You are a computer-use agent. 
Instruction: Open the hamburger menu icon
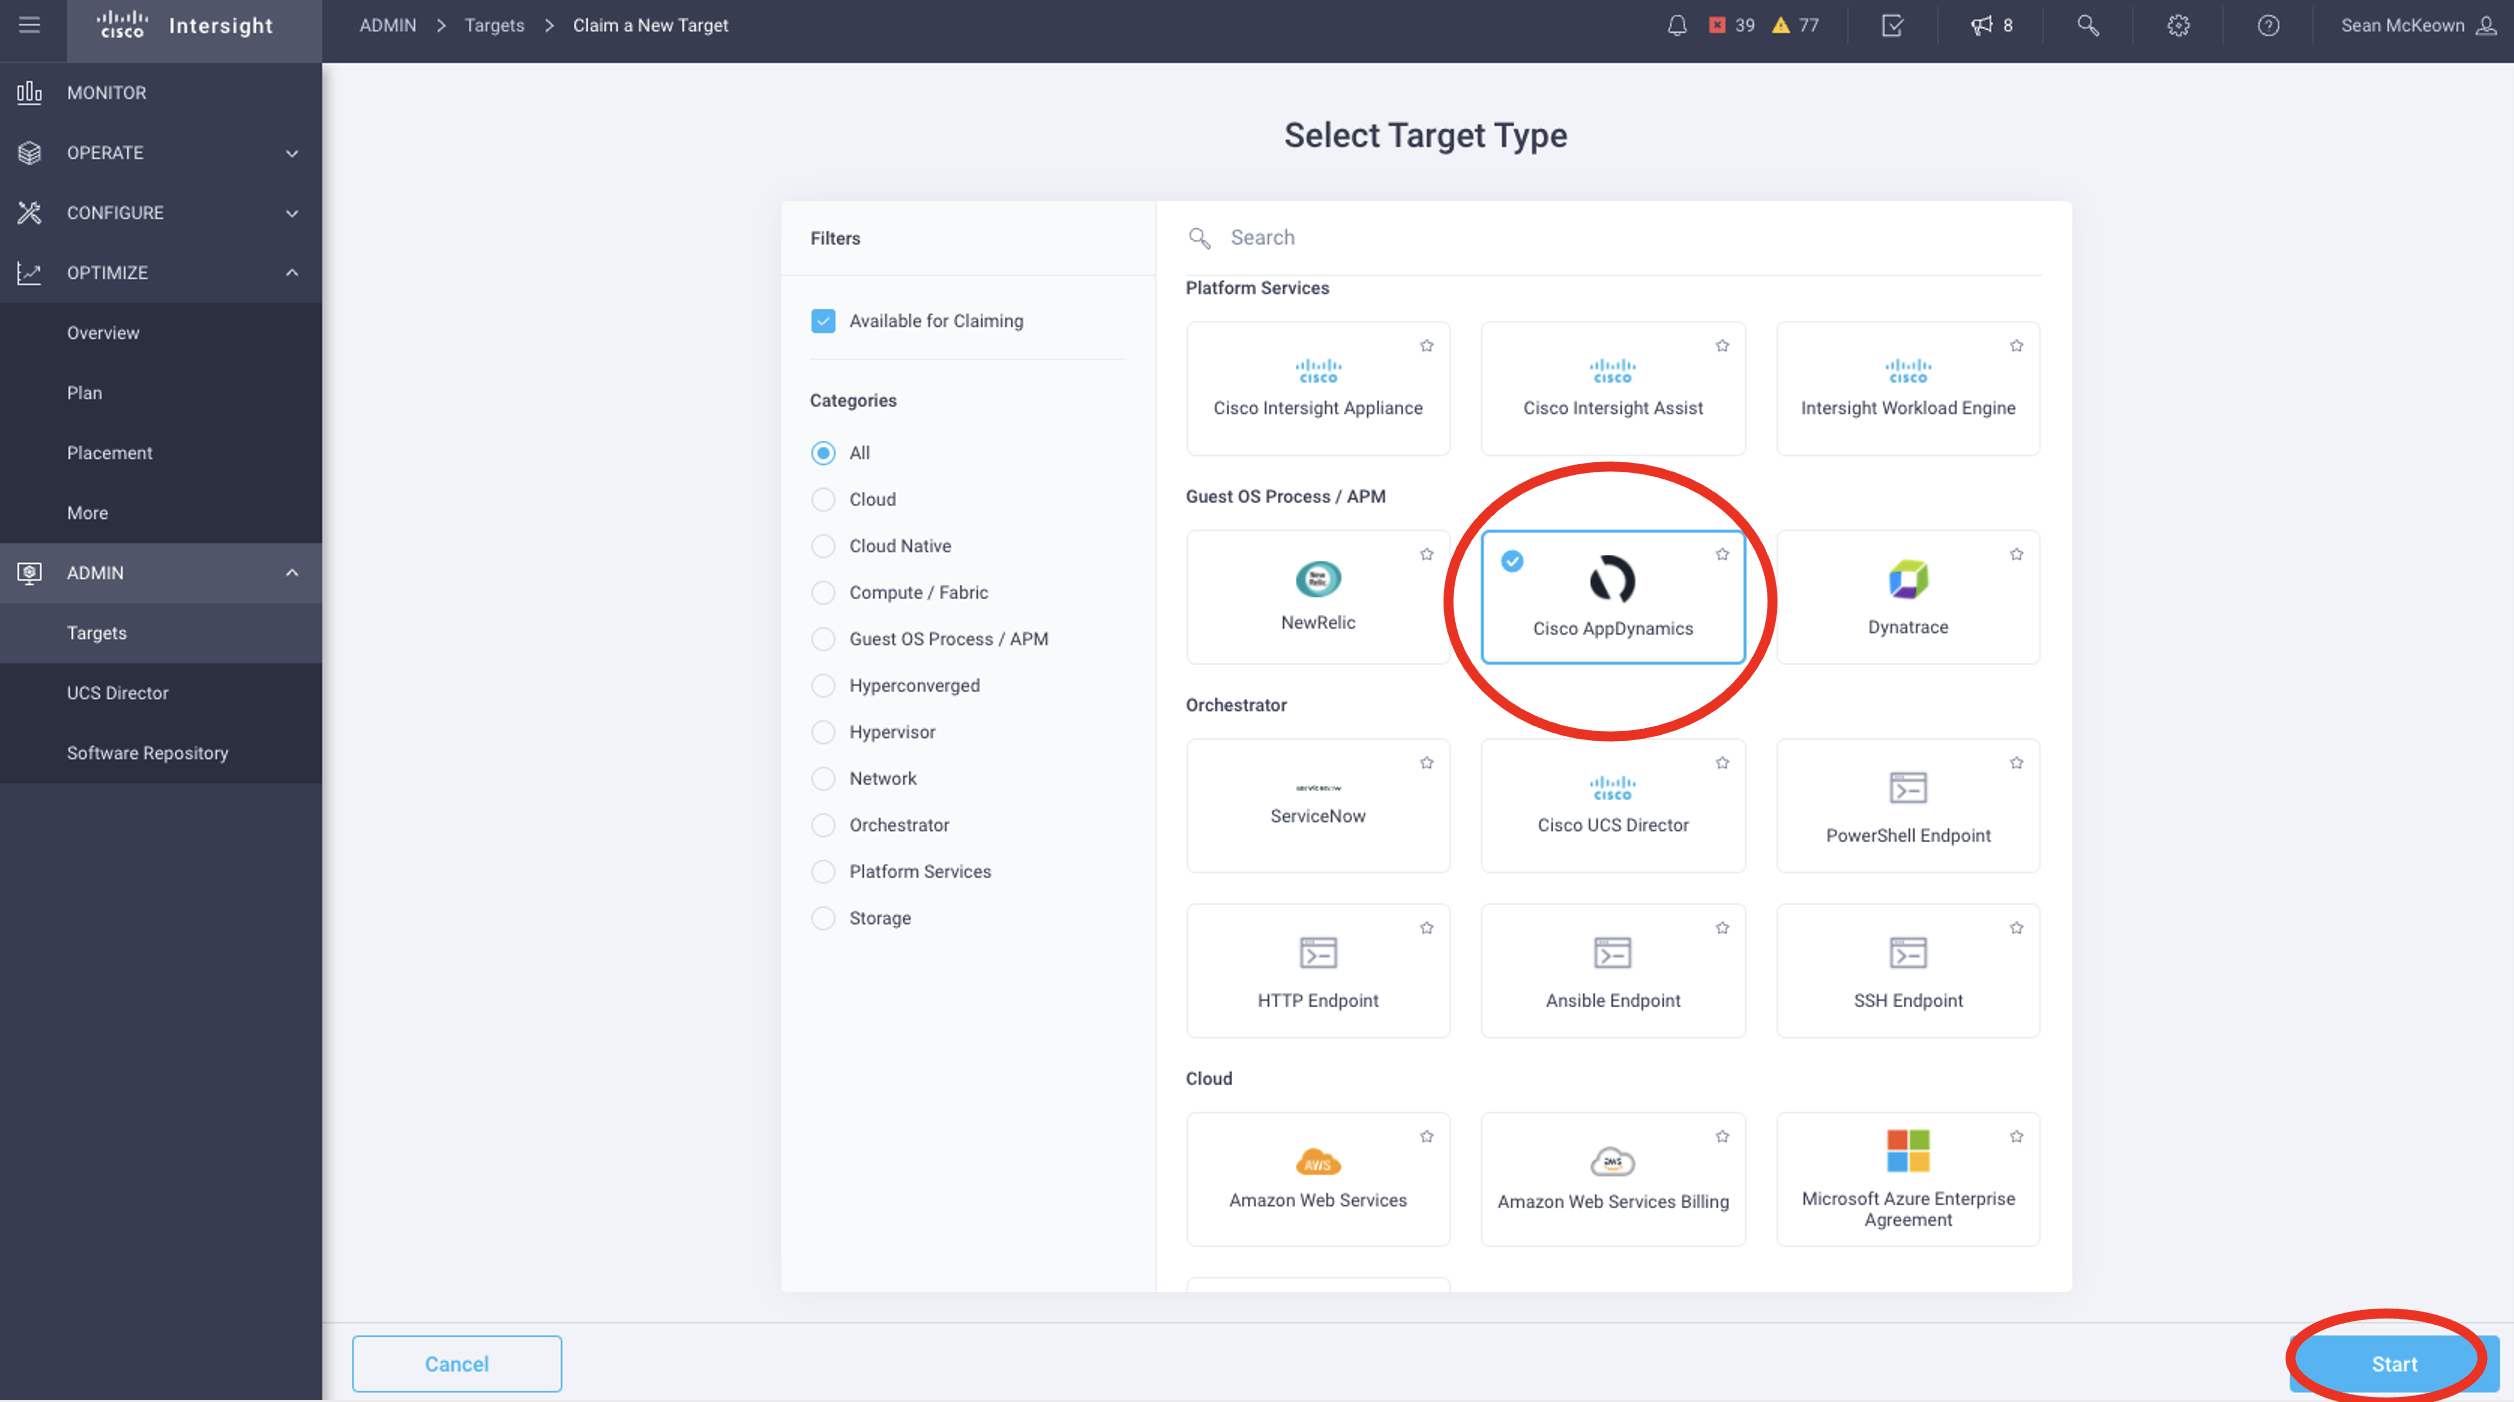point(30,25)
